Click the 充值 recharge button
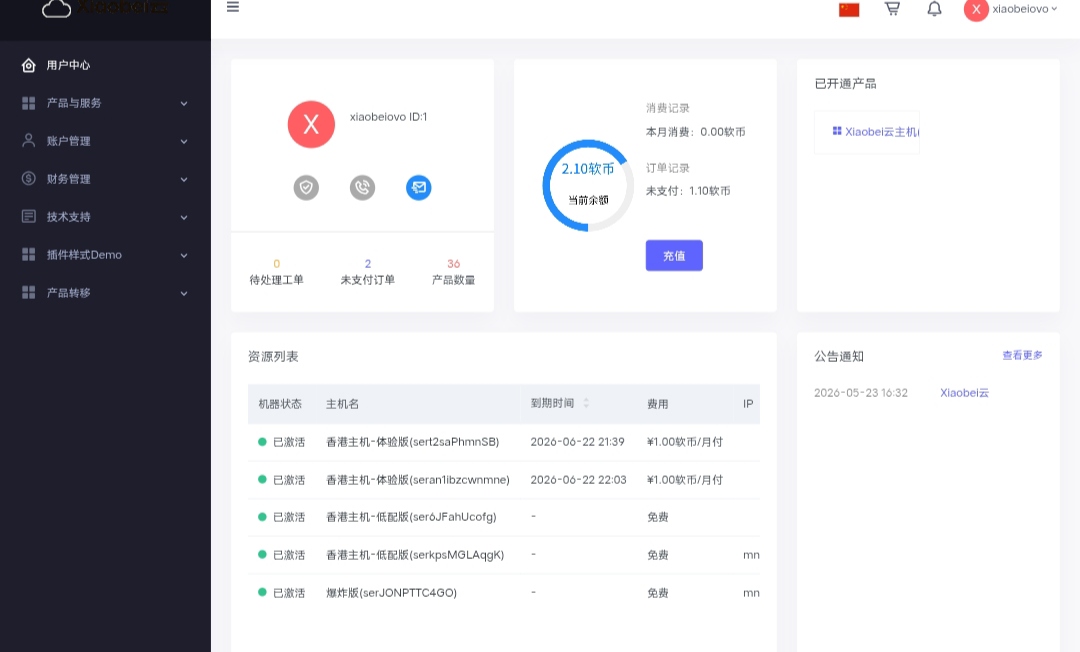 tap(674, 255)
